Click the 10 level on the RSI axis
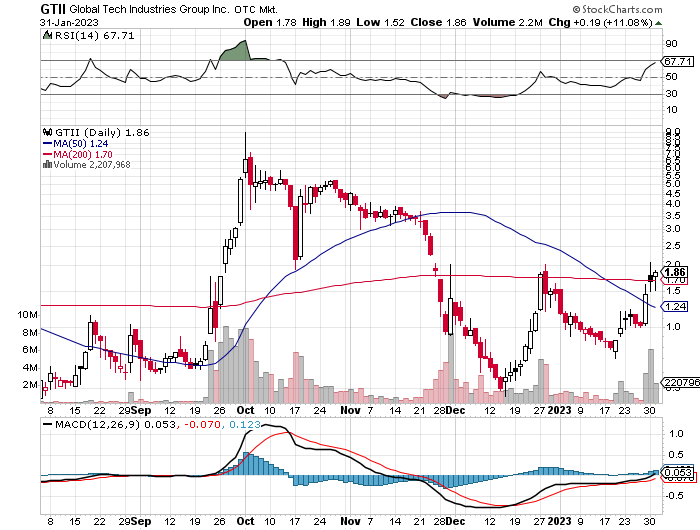Screen dimensions: 700x530 [671, 110]
